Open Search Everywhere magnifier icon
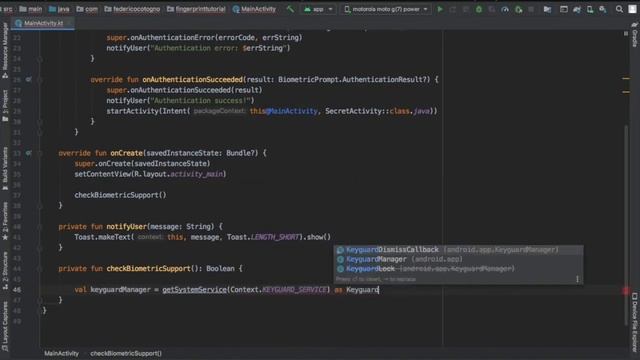This screenshot has height=360, width=640. coord(619,9)
